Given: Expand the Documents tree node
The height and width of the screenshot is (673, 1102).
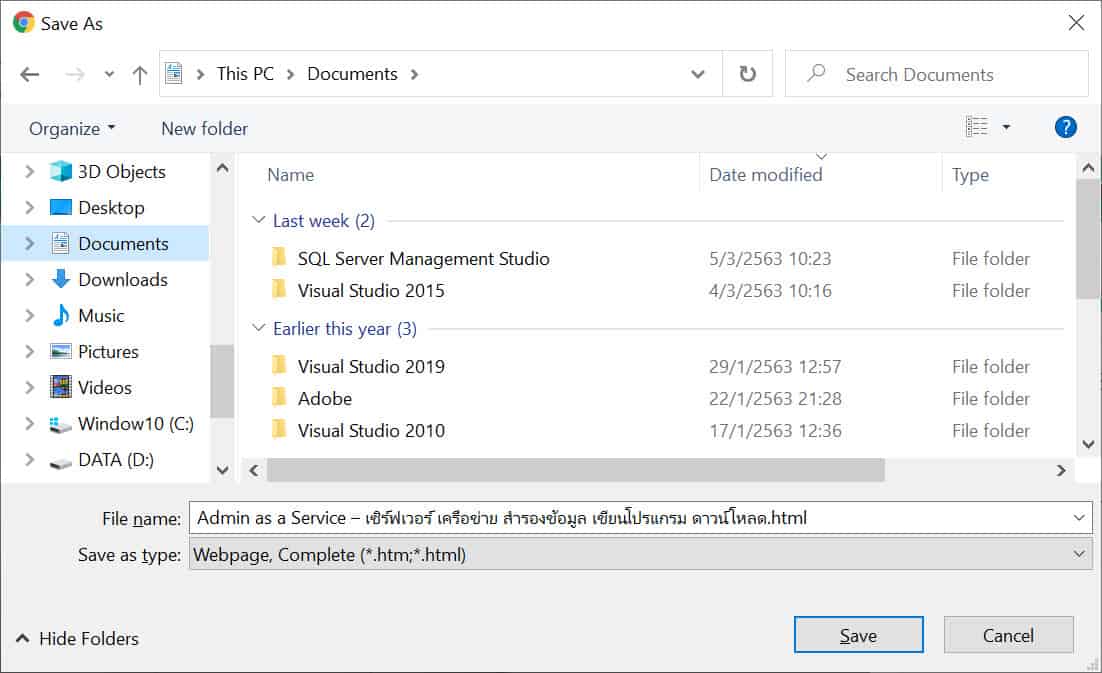Looking at the screenshot, I should pos(29,243).
